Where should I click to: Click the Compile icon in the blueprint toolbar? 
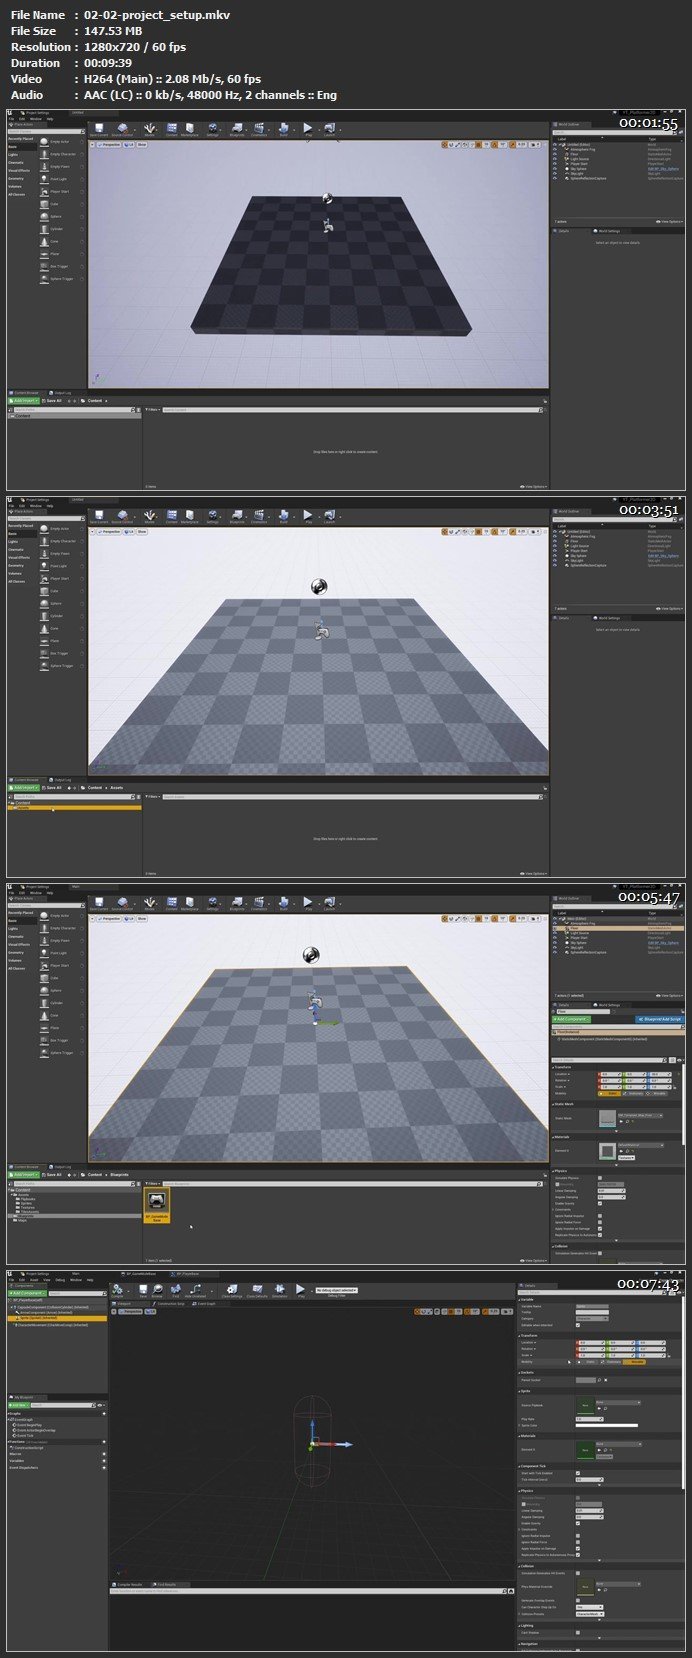[x=117, y=1291]
